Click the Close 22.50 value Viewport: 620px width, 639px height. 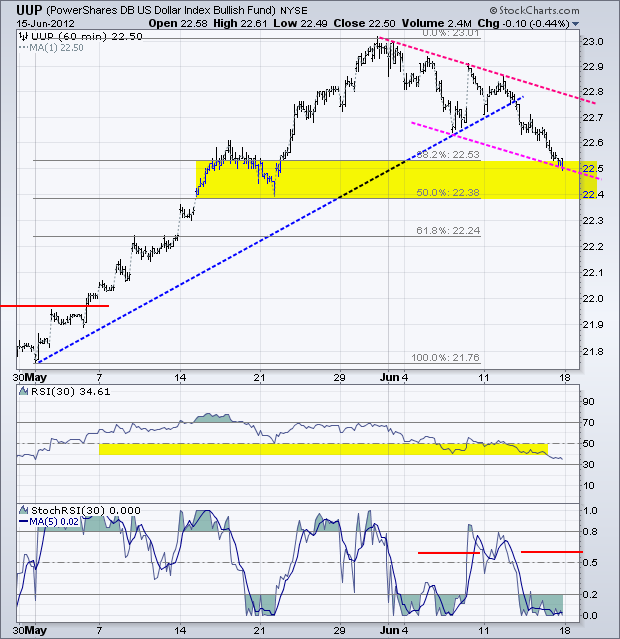(364, 24)
